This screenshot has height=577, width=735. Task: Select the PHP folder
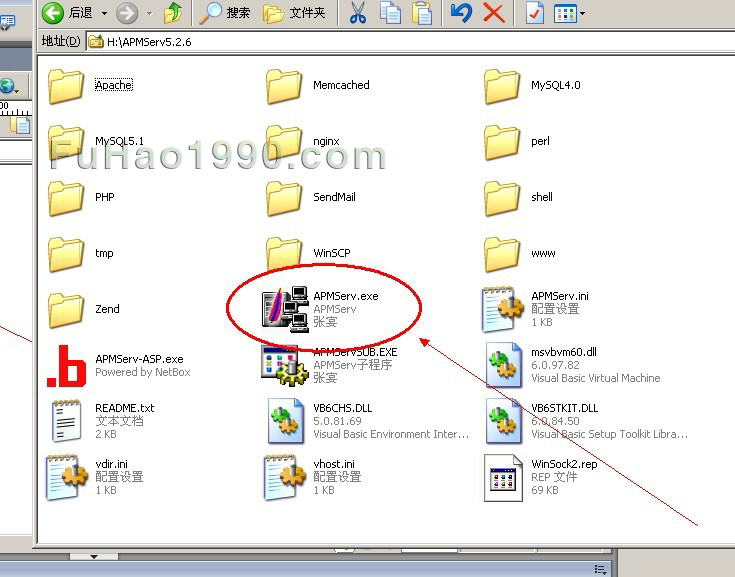[x=81, y=198]
